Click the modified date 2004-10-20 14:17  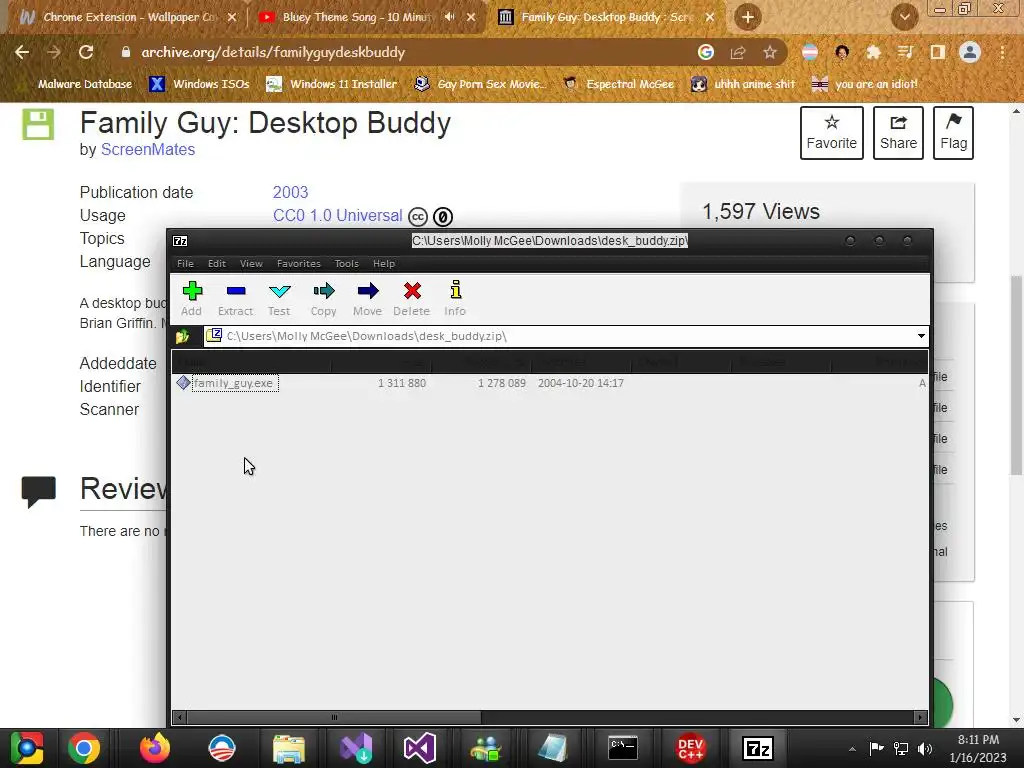click(581, 383)
